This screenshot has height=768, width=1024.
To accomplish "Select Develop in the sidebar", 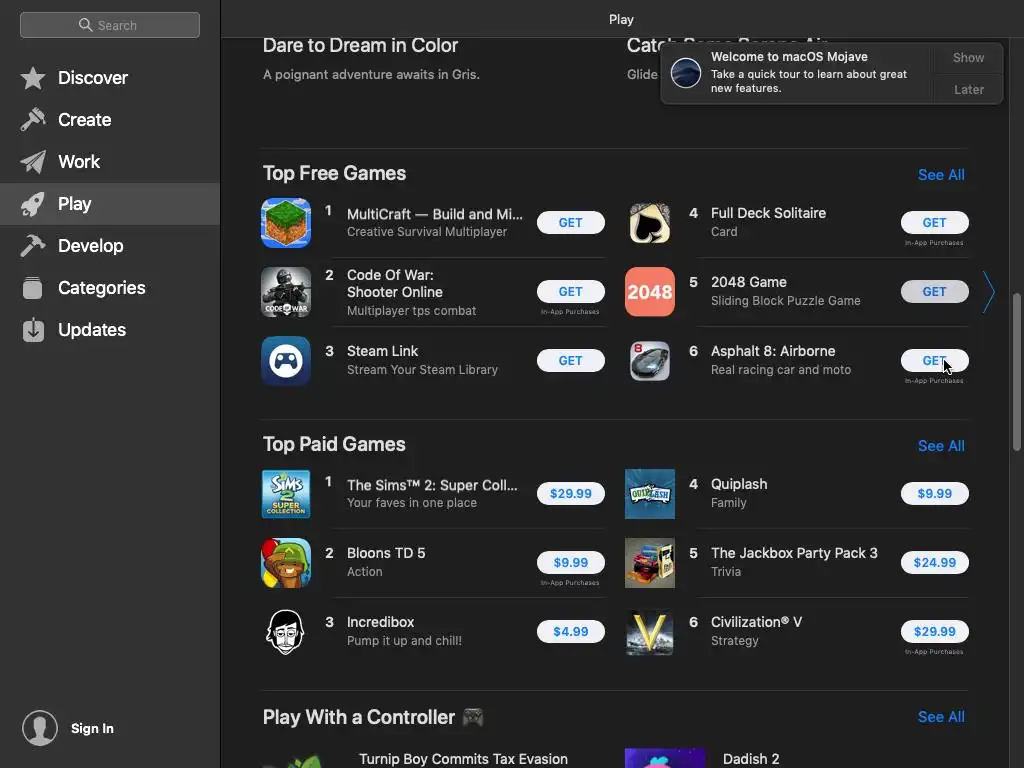I will [110, 246].
